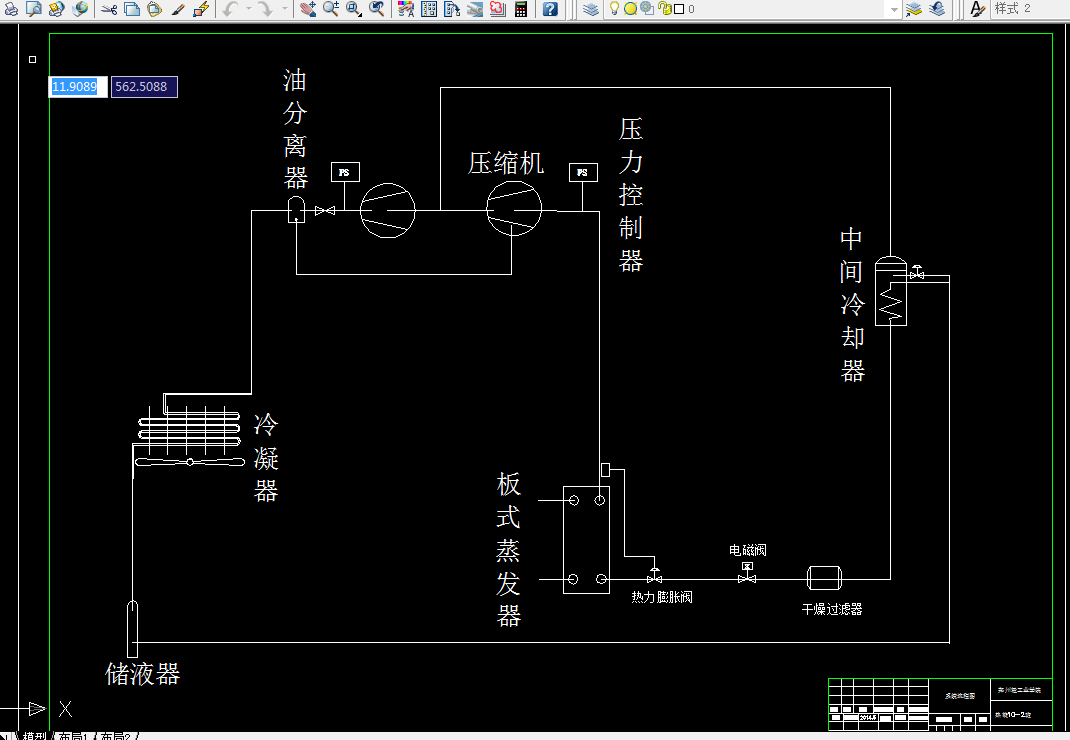Open the Markup Set Manager

pyautogui.click(x=498, y=9)
